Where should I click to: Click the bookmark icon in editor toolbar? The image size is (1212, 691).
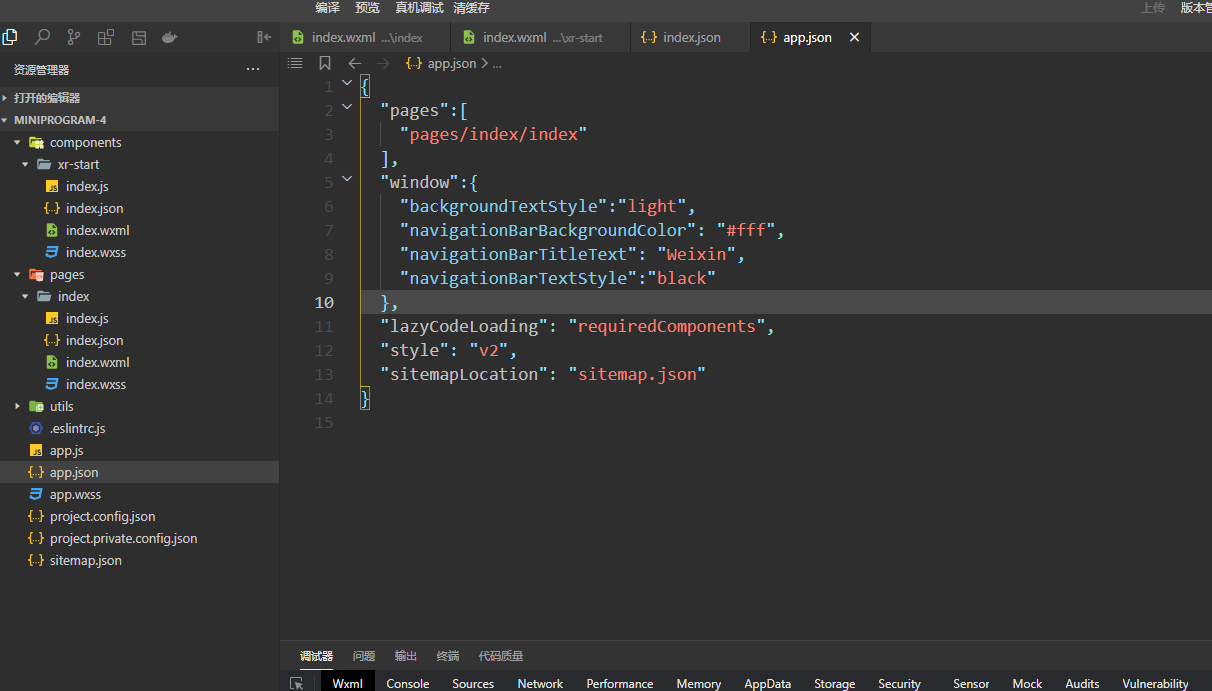325,63
